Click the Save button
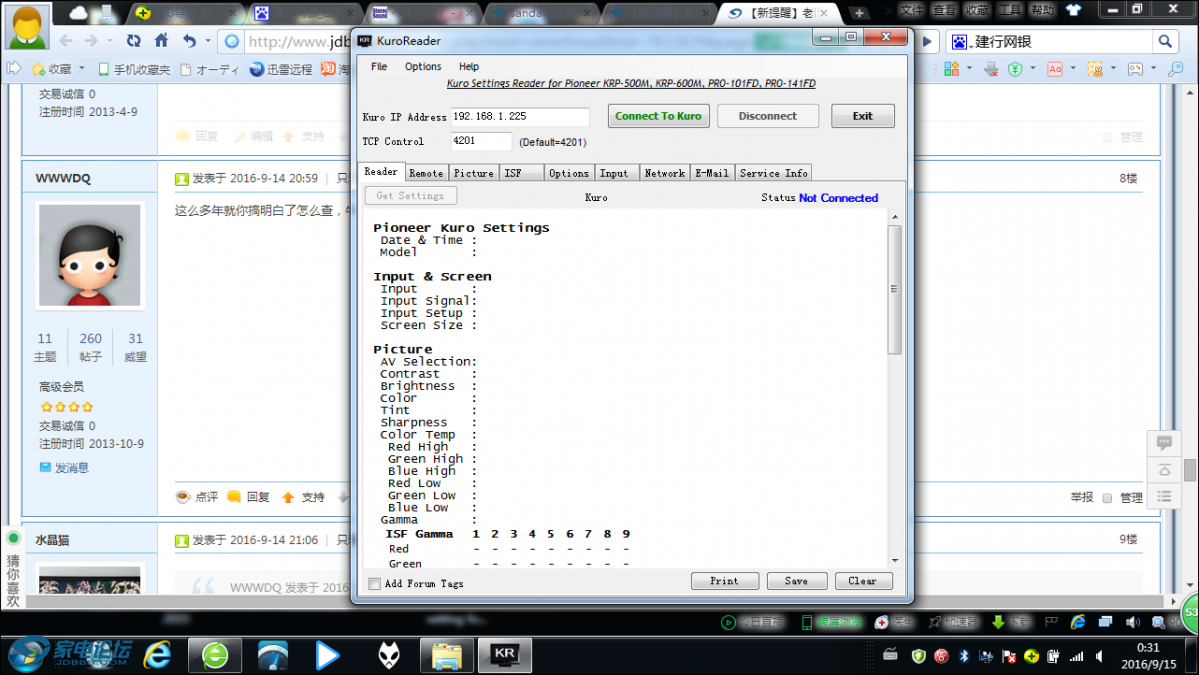The width and height of the screenshot is (1199, 675). pyautogui.click(x=796, y=581)
